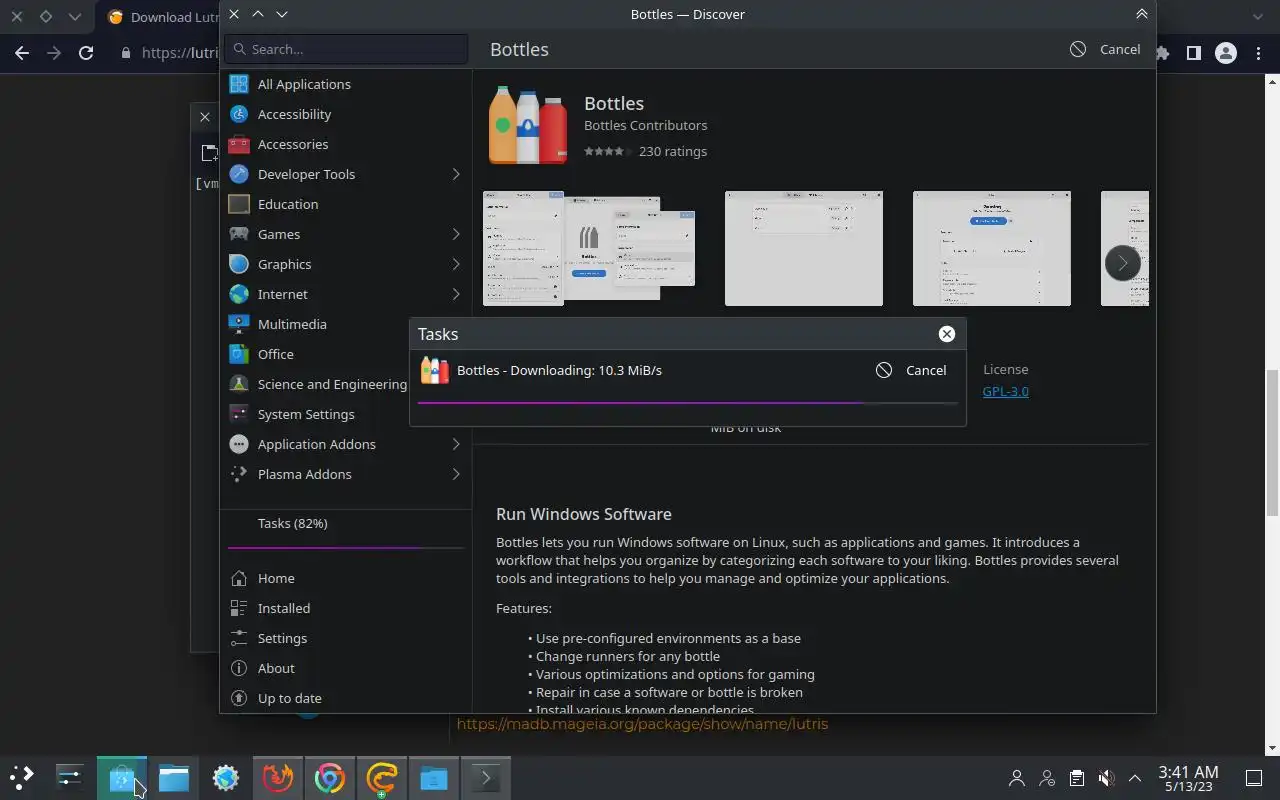Toggle the browser side panel icon
Screen dimensions: 1280x800
pos(1193,53)
